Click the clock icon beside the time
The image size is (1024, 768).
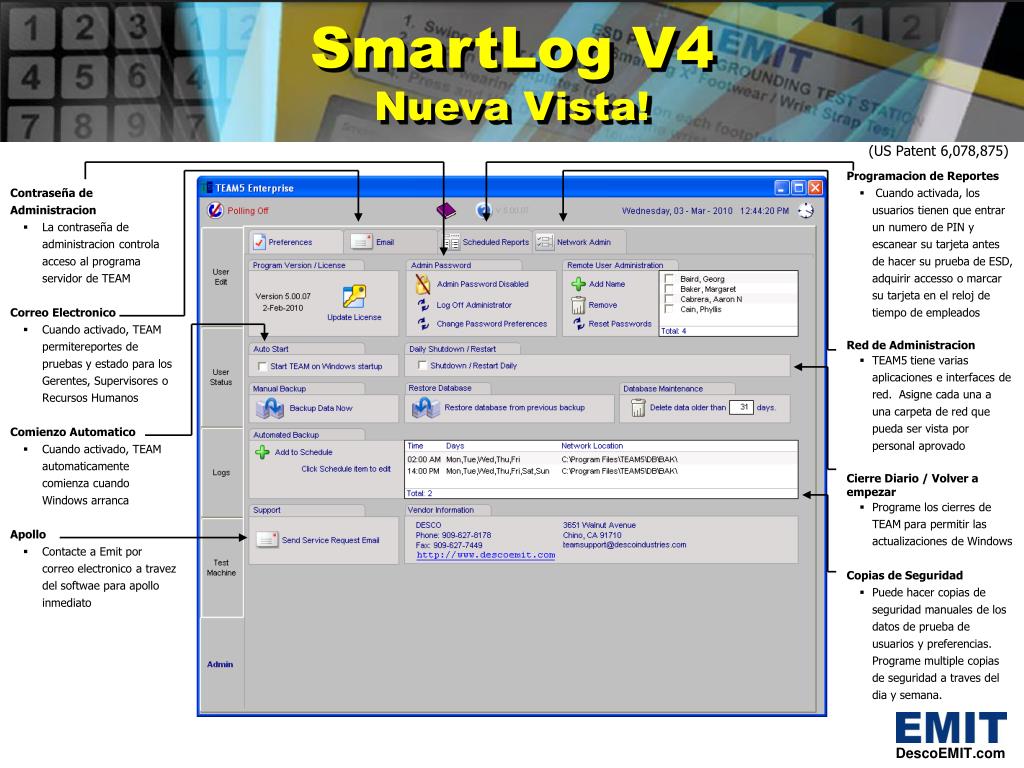[x=806, y=210]
